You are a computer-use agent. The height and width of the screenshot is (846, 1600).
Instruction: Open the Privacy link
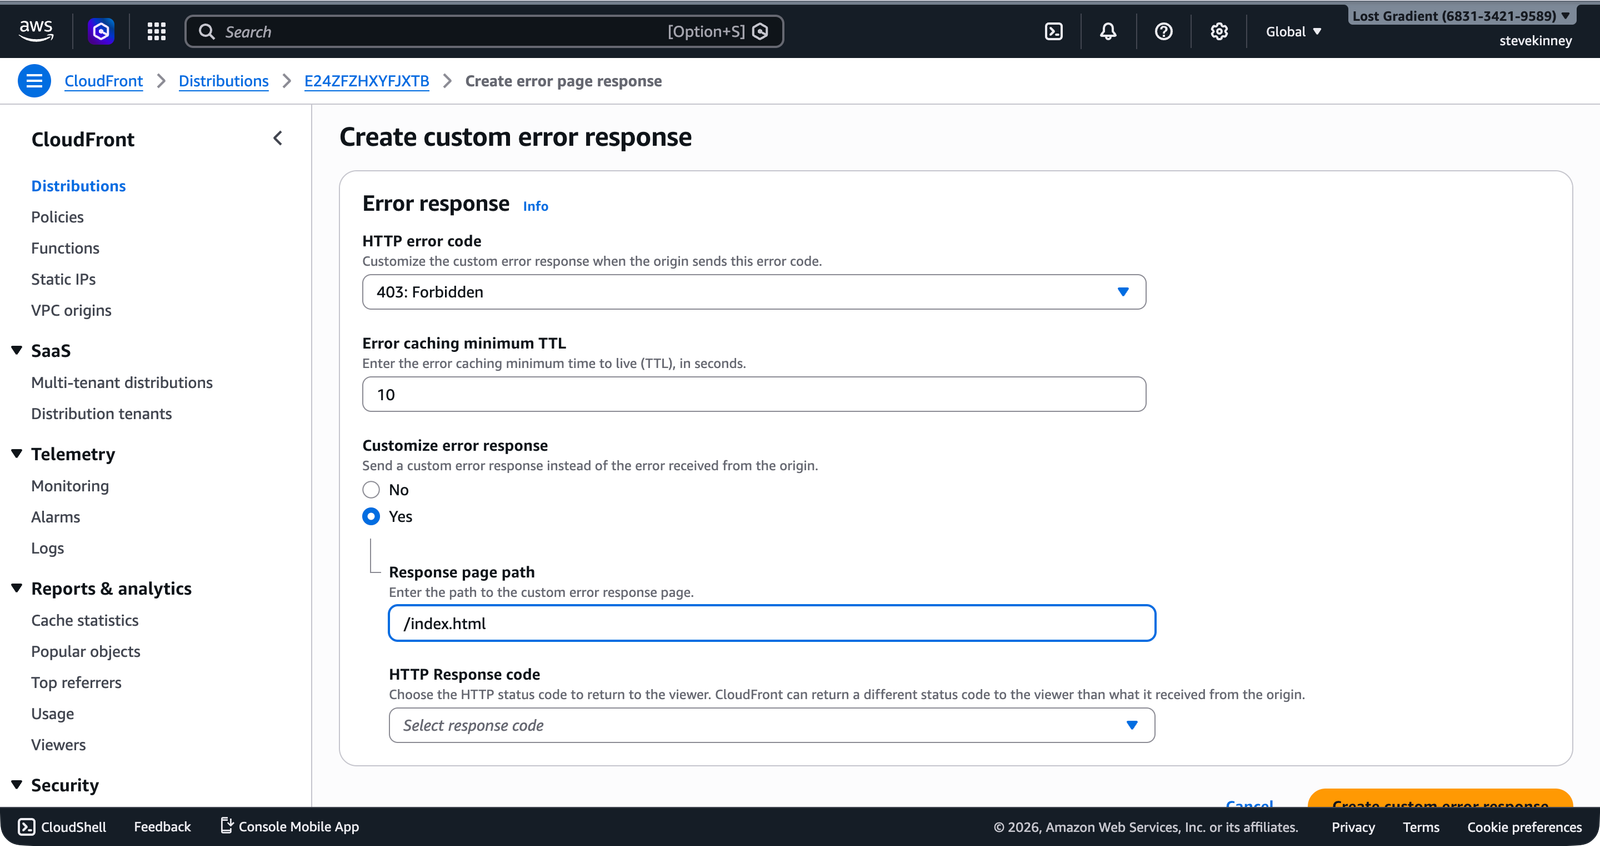1353,827
